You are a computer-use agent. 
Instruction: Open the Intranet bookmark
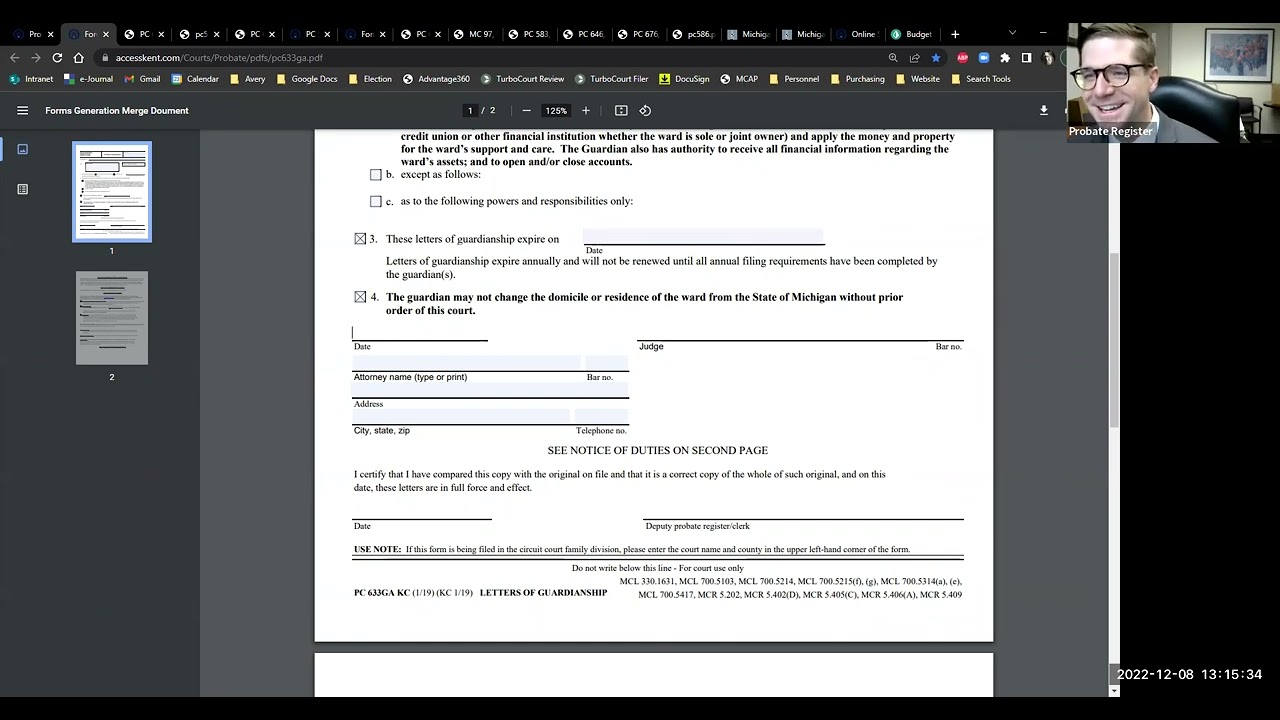pos(31,79)
